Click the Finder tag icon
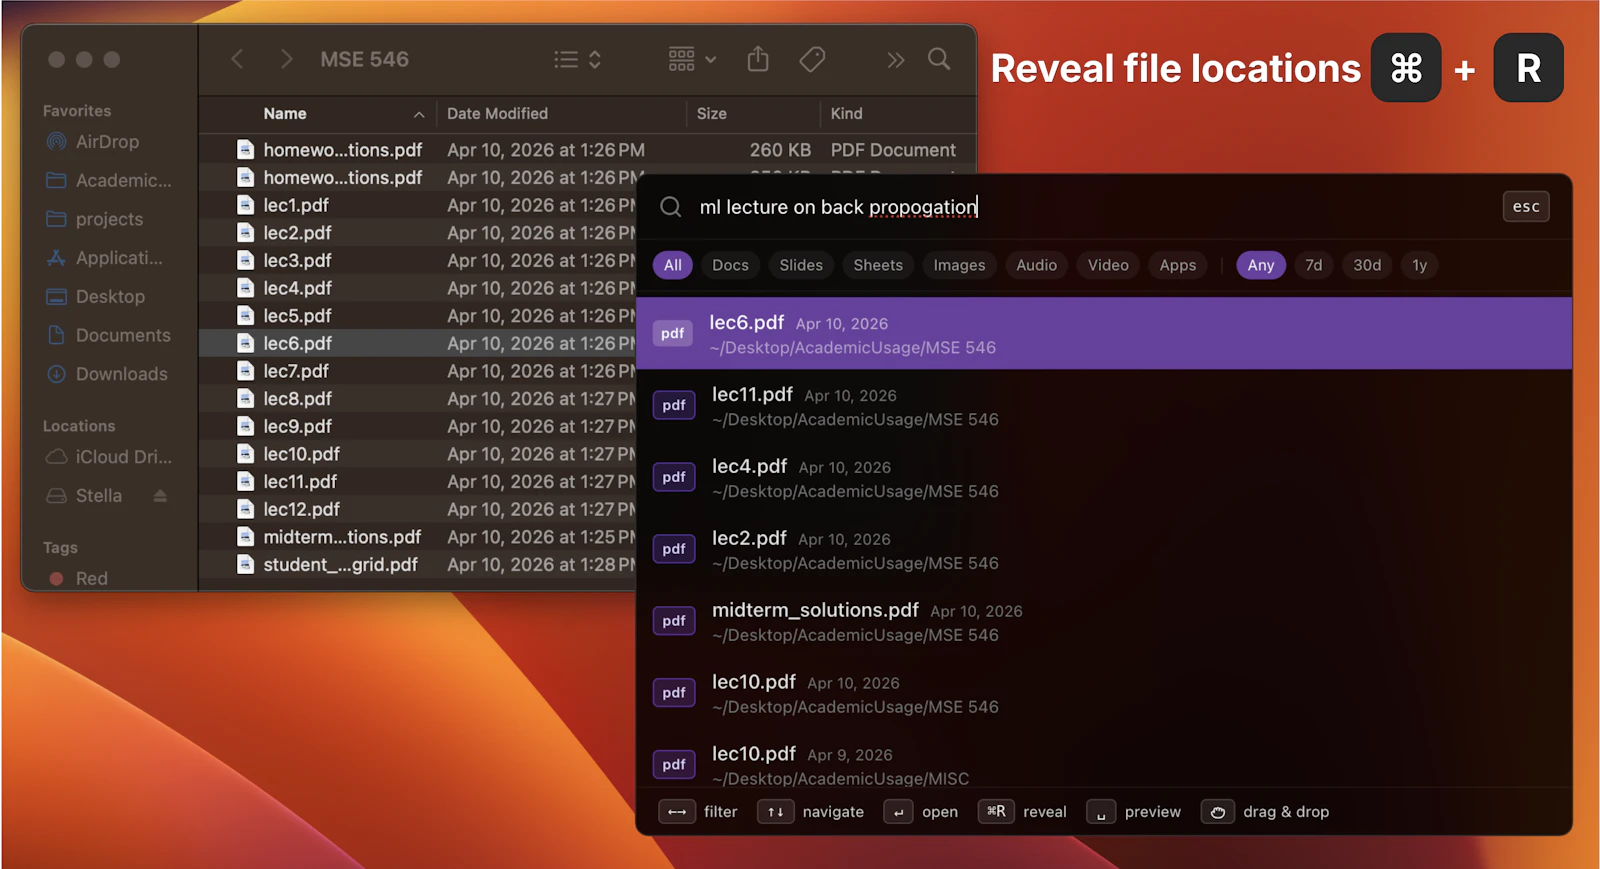This screenshot has height=869, width=1600. pos(812,60)
